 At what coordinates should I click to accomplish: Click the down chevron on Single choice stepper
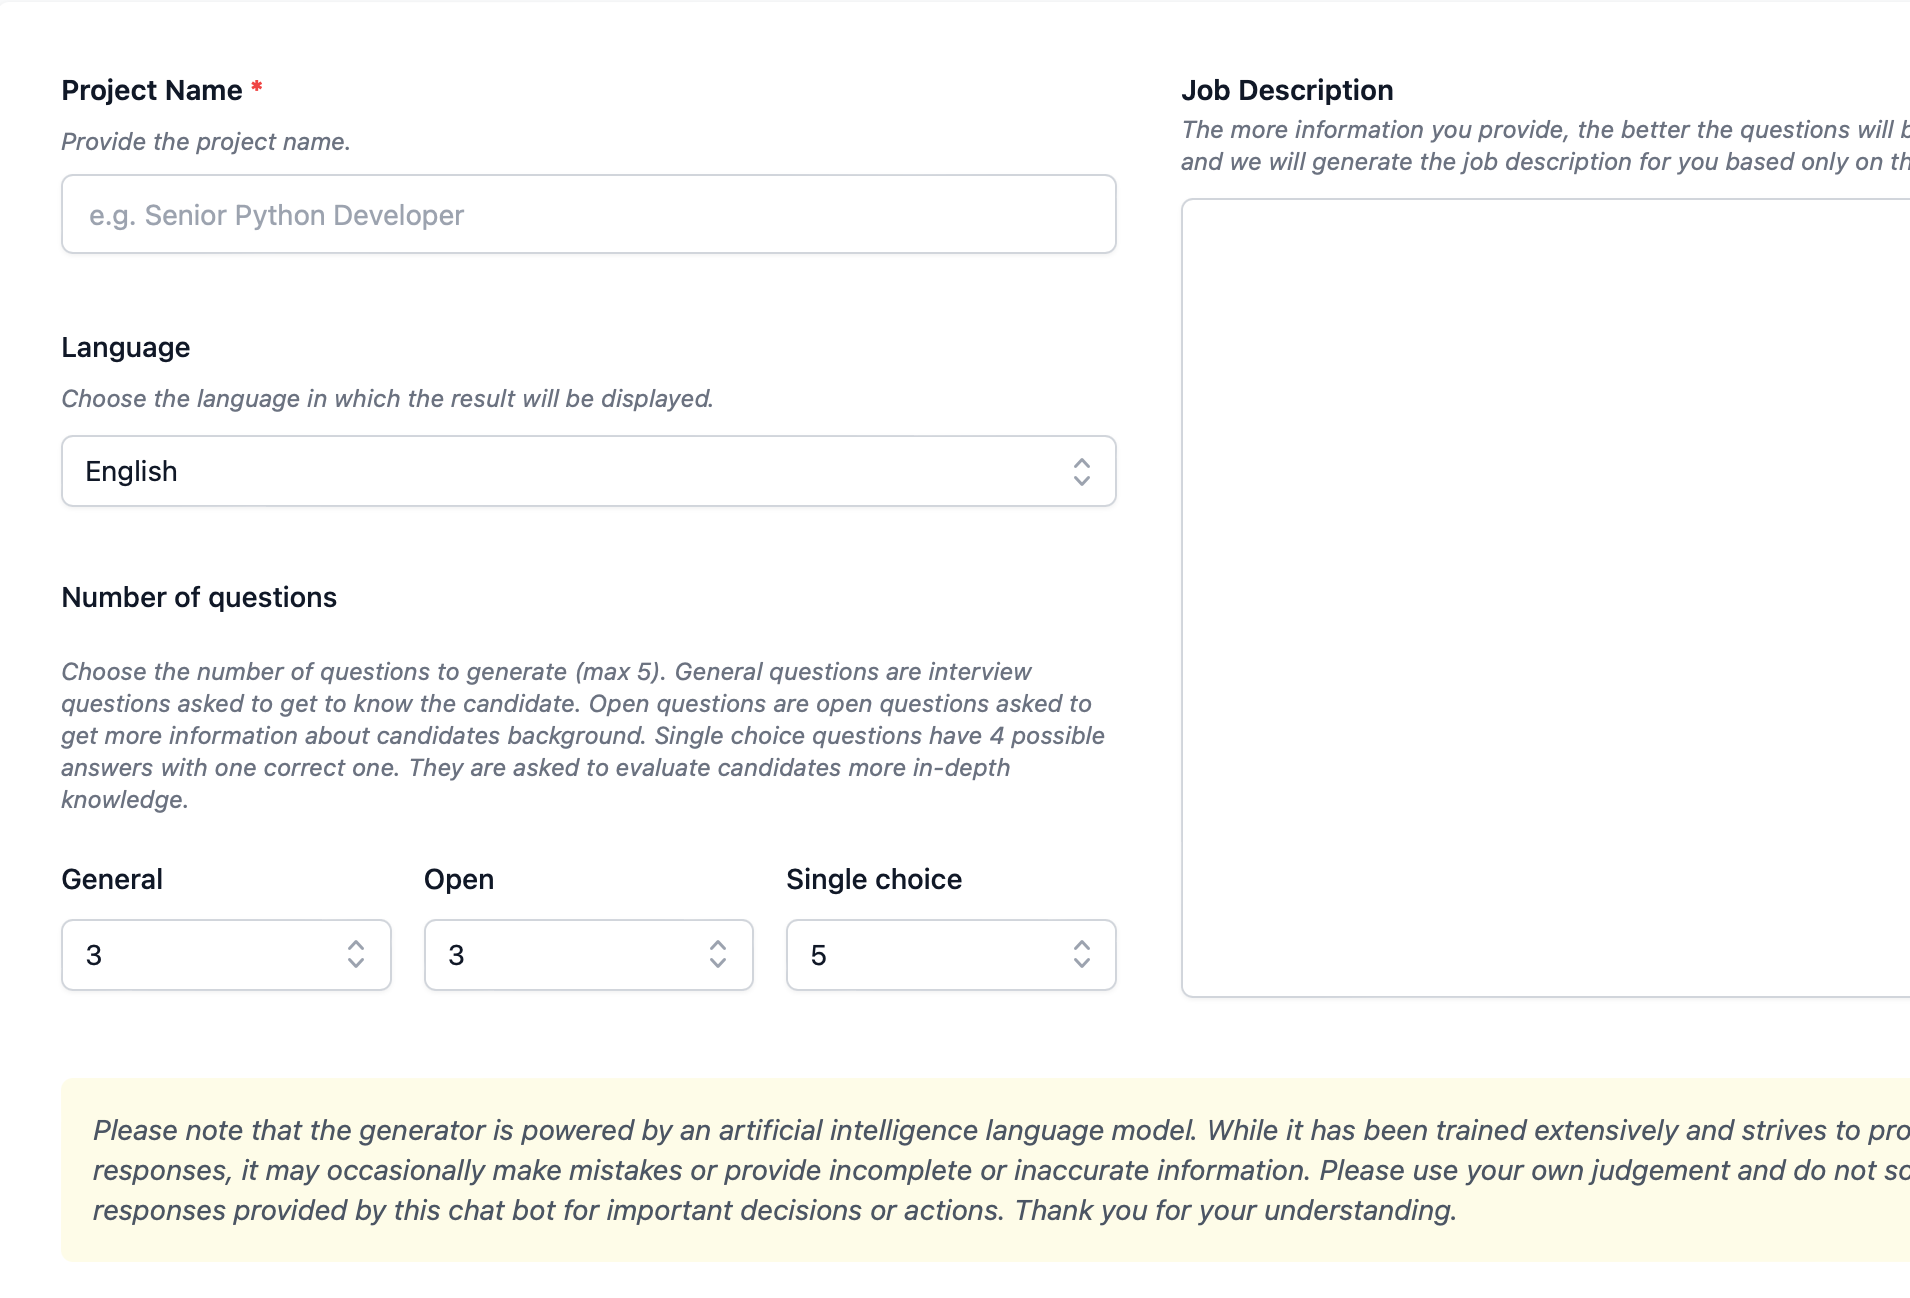(1081, 966)
